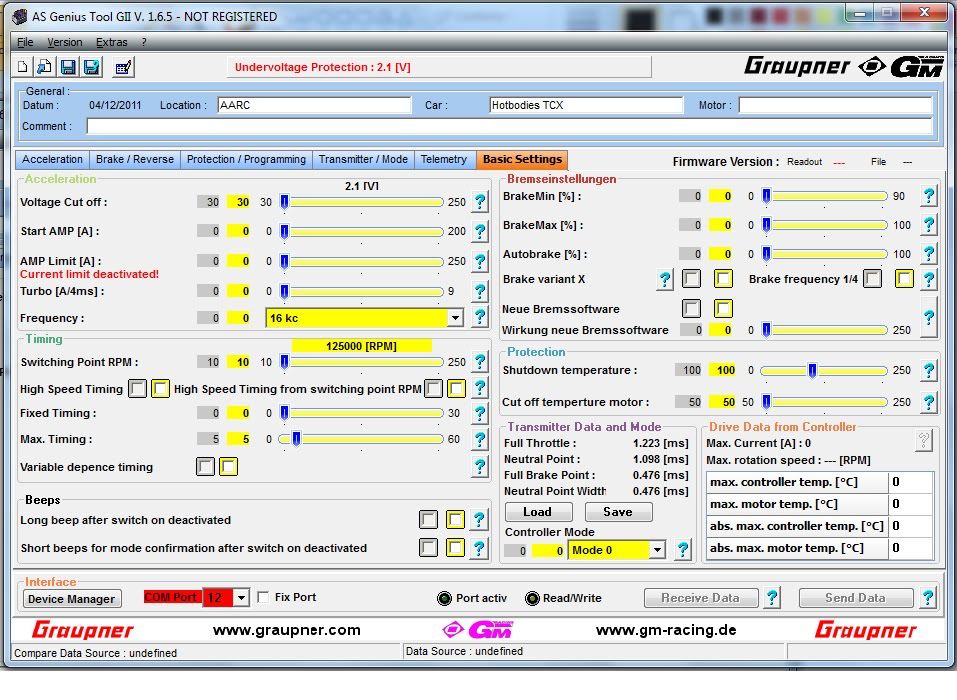
Task: Open help for Switching Point RPM
Action: pyautogui.click(x=480, y=362)
